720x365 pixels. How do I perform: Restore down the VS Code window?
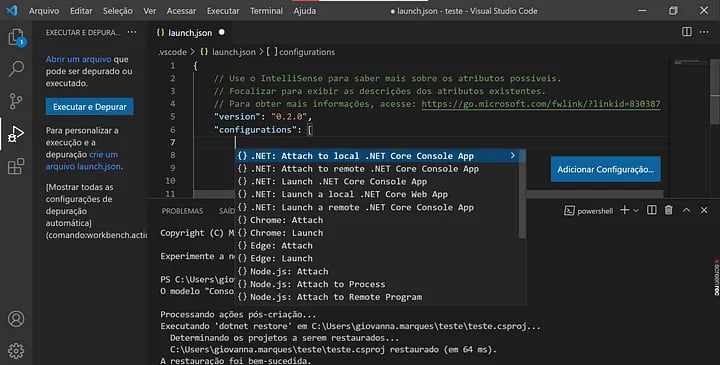point(673,10)
